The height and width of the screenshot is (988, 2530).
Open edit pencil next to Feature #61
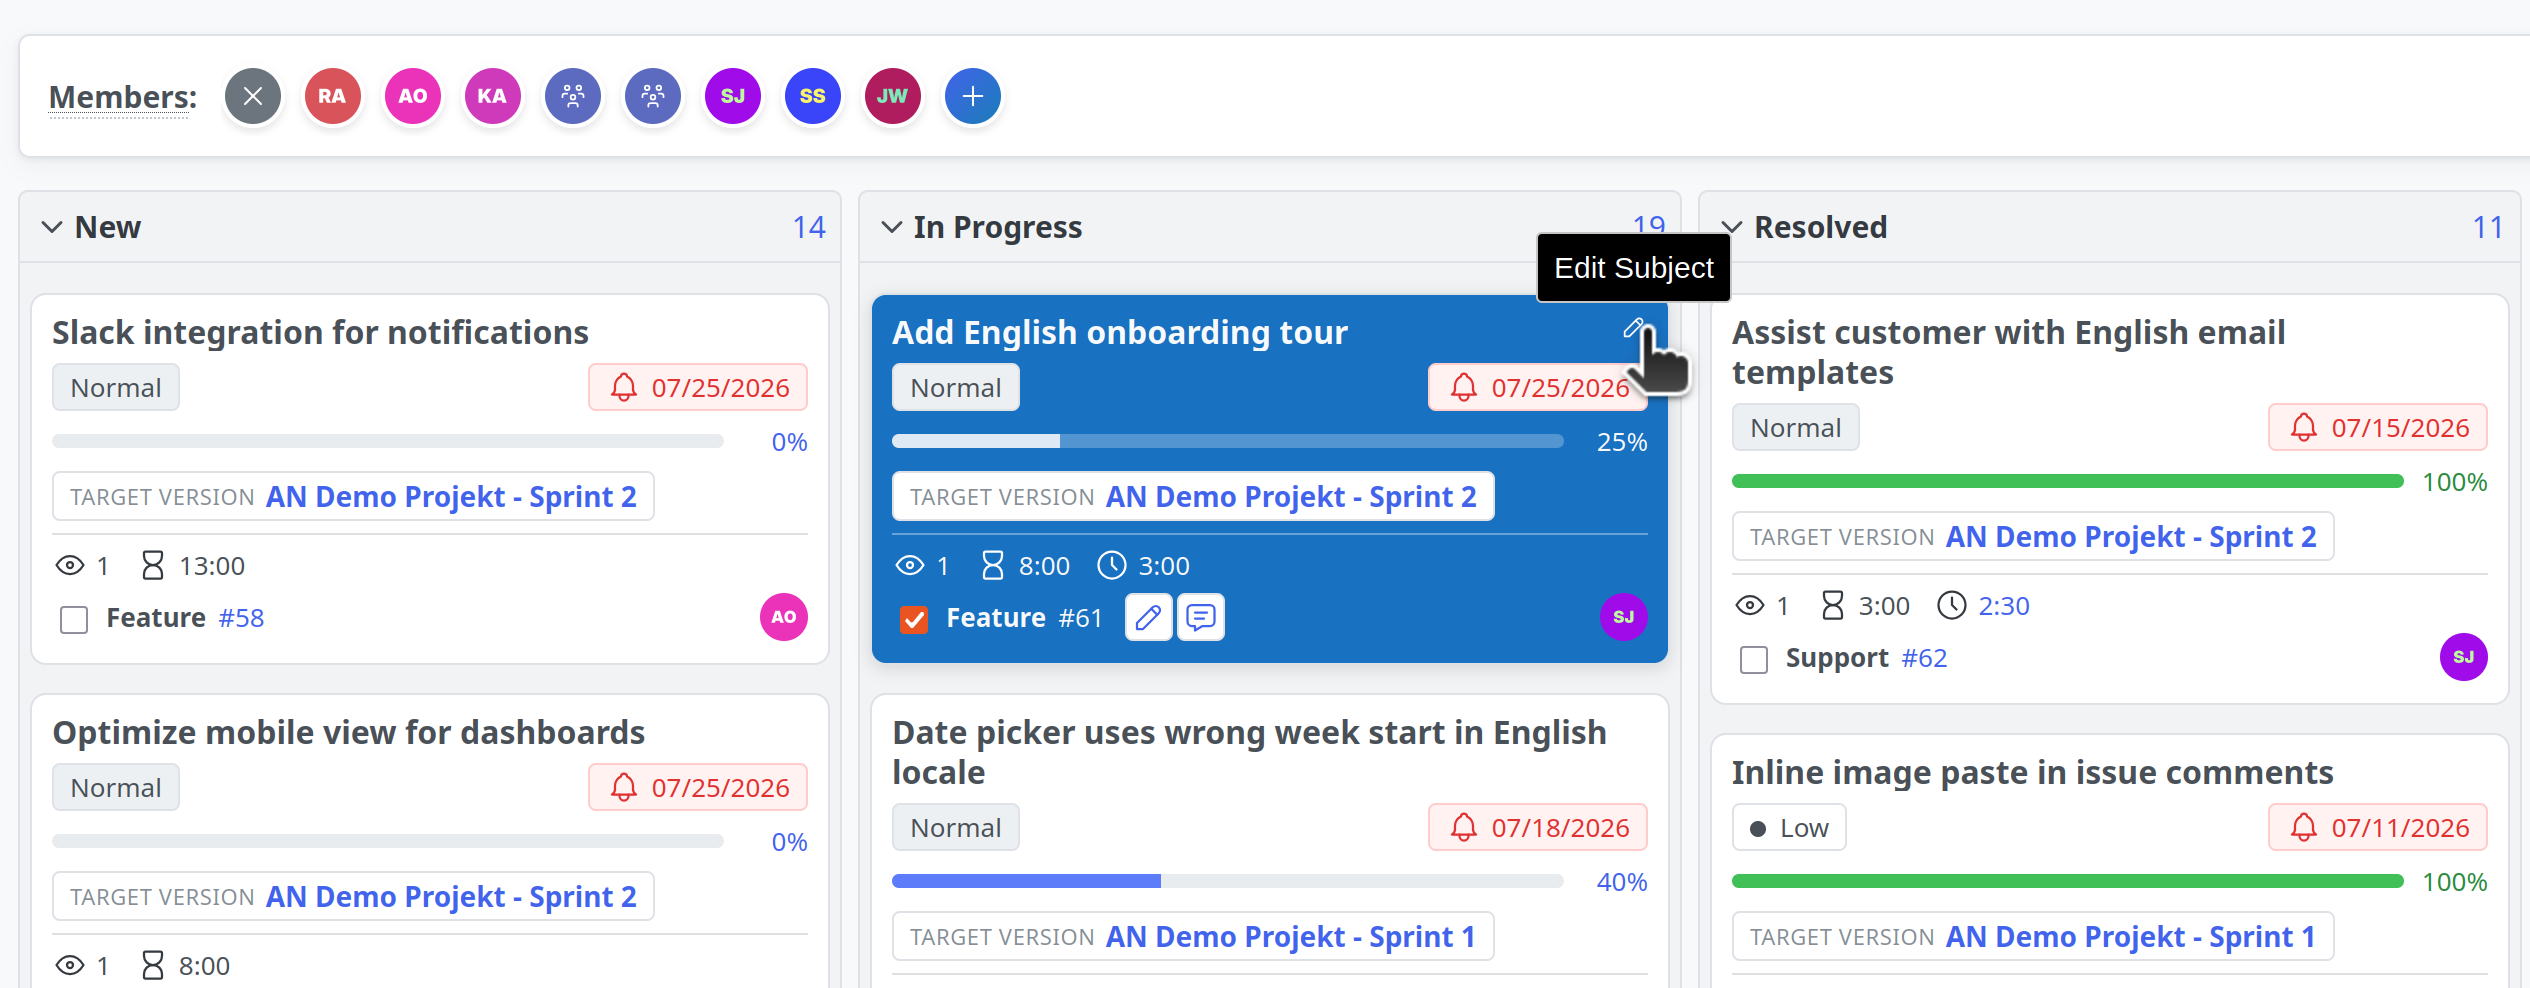tap(1149, 617)
